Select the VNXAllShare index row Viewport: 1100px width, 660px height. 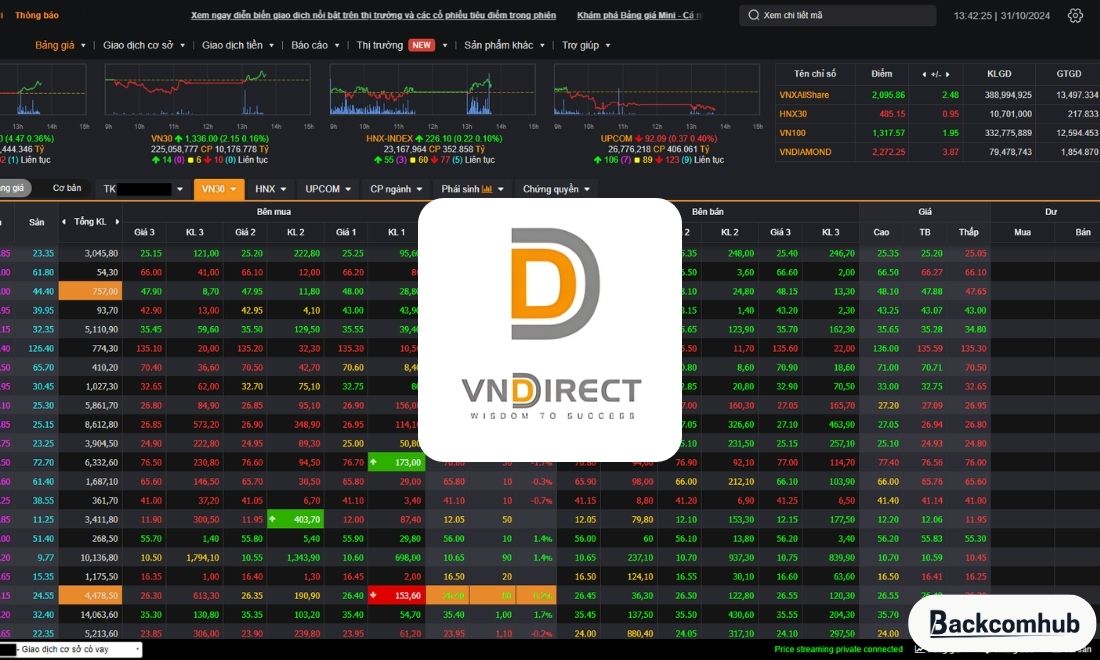pyautogui.click(x=937, y=95)
